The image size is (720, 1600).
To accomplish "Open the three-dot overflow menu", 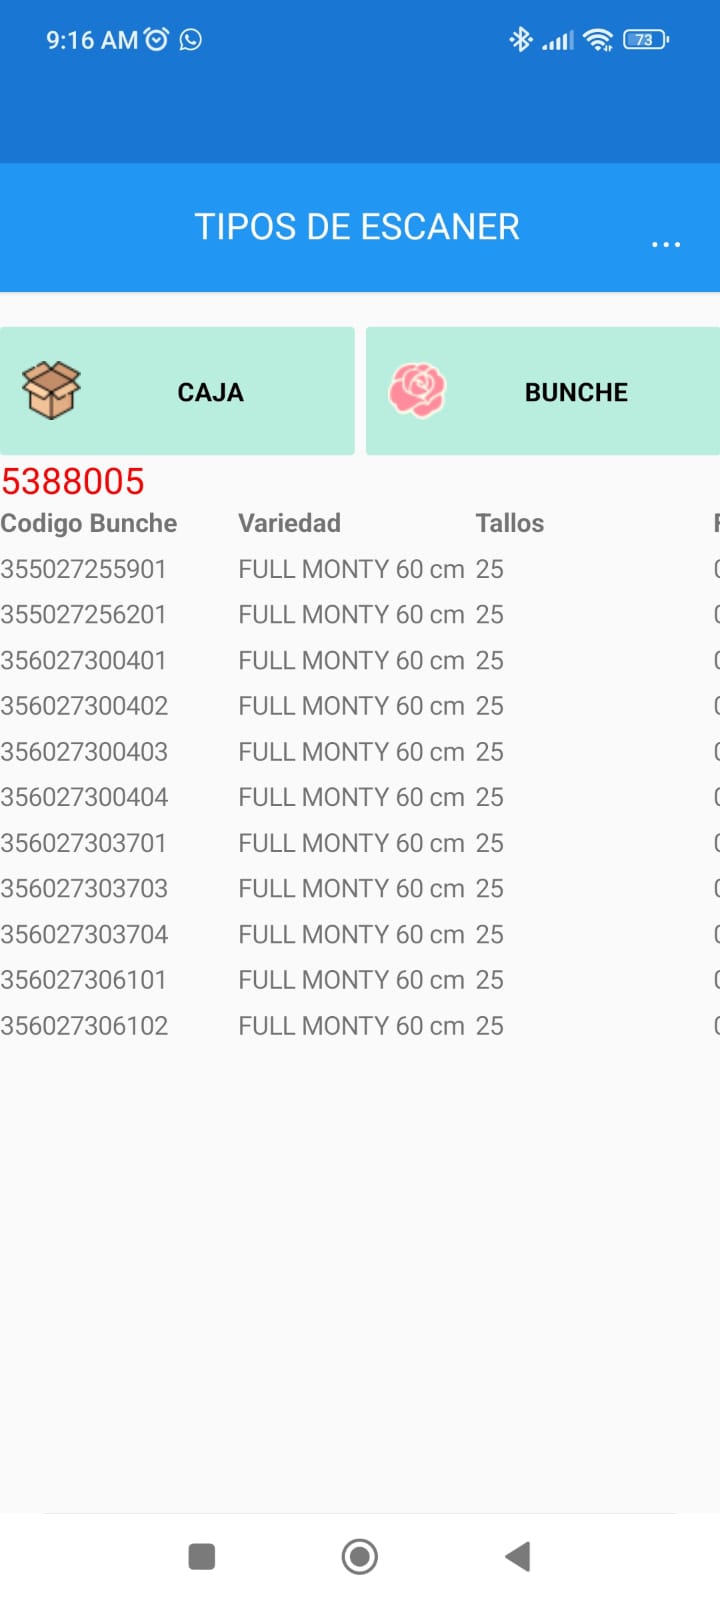I will pyautogui.click(x=665, y=244).
